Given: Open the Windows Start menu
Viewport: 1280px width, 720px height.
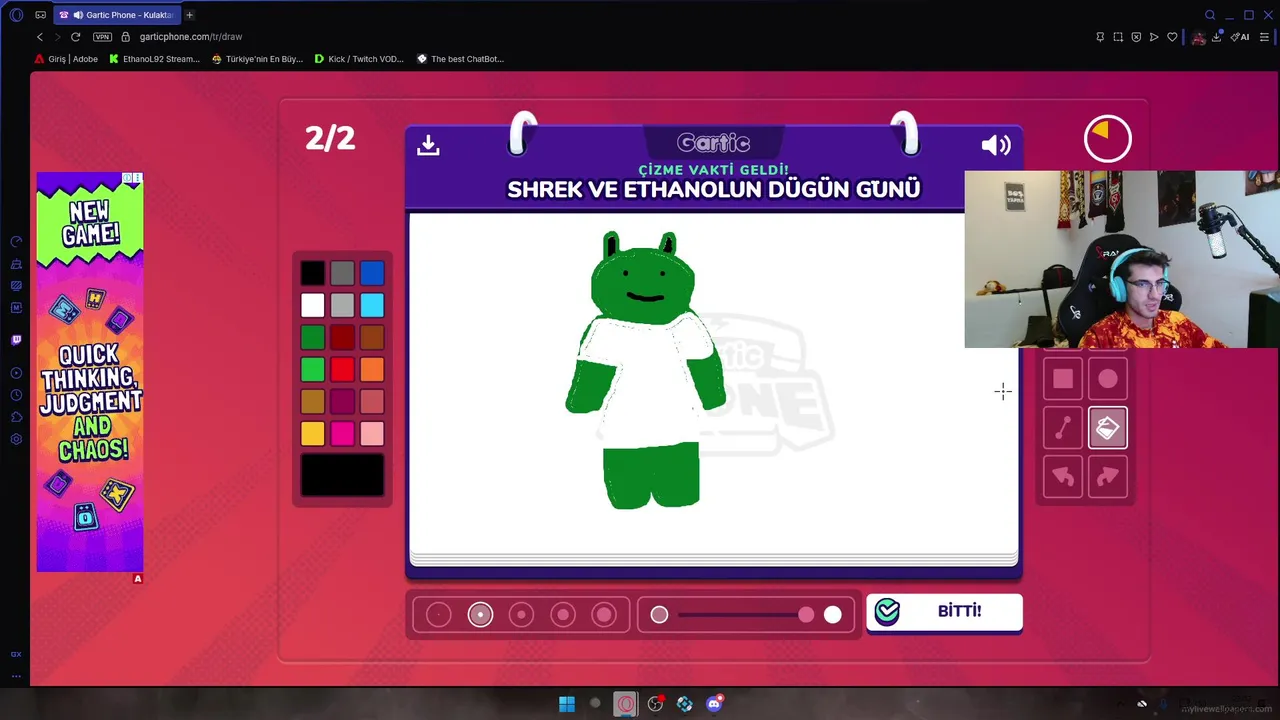Looking at the screenshot, I should tap(567, 704).
